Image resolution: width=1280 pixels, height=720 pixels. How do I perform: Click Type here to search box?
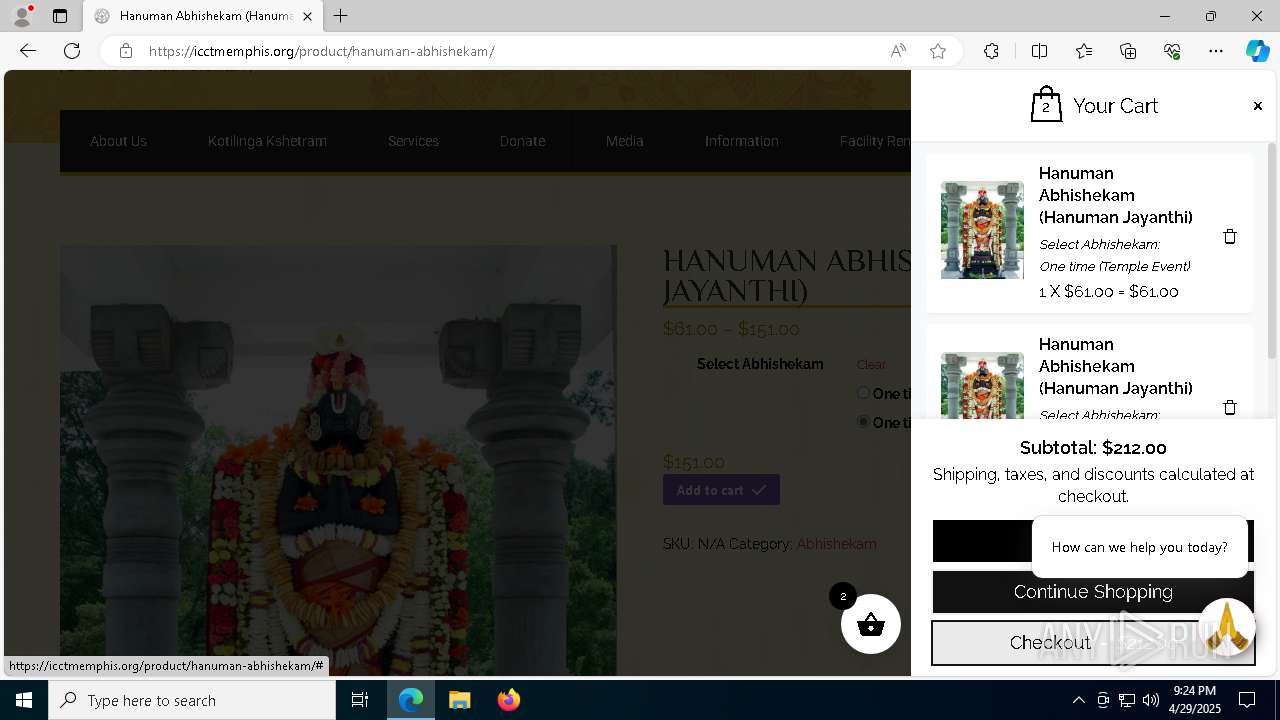coord(192,700)
